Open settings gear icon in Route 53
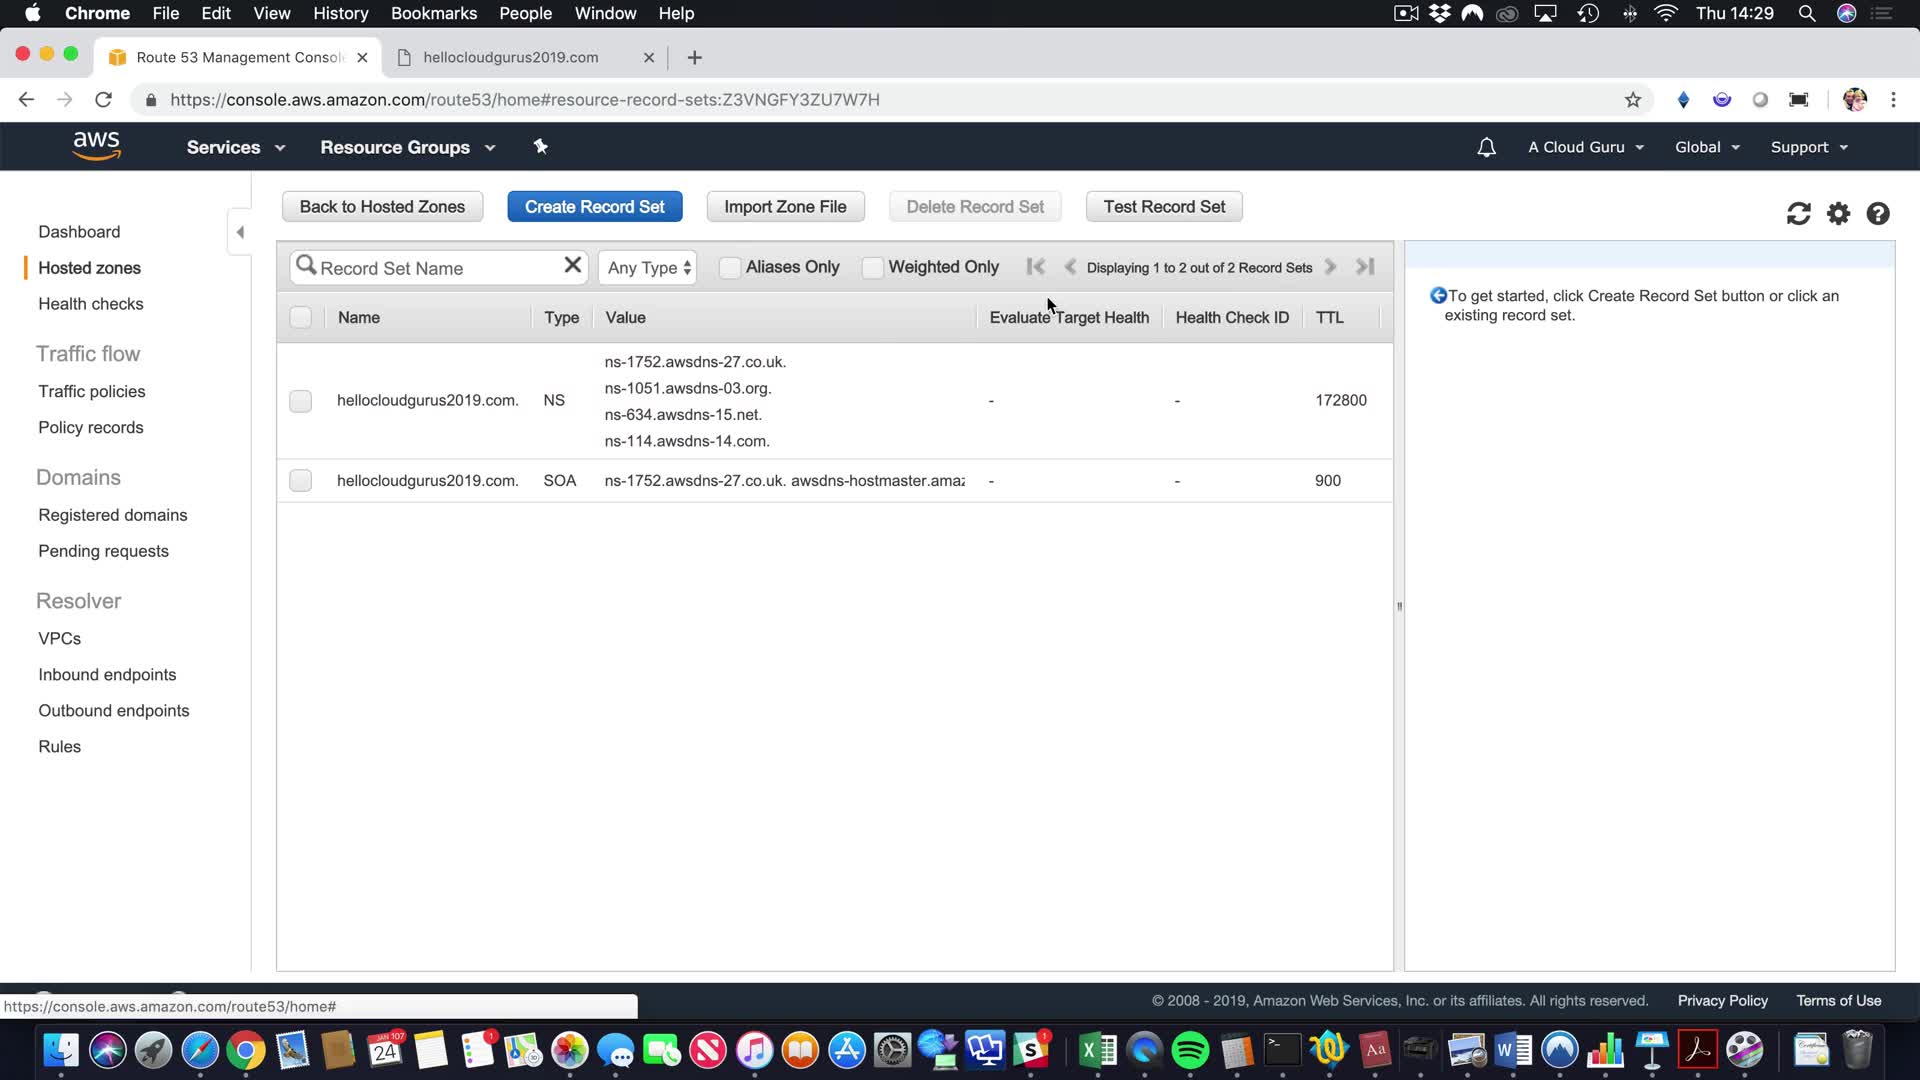The width and height of the screenshot is (1920, 1080). (1838, 214)
